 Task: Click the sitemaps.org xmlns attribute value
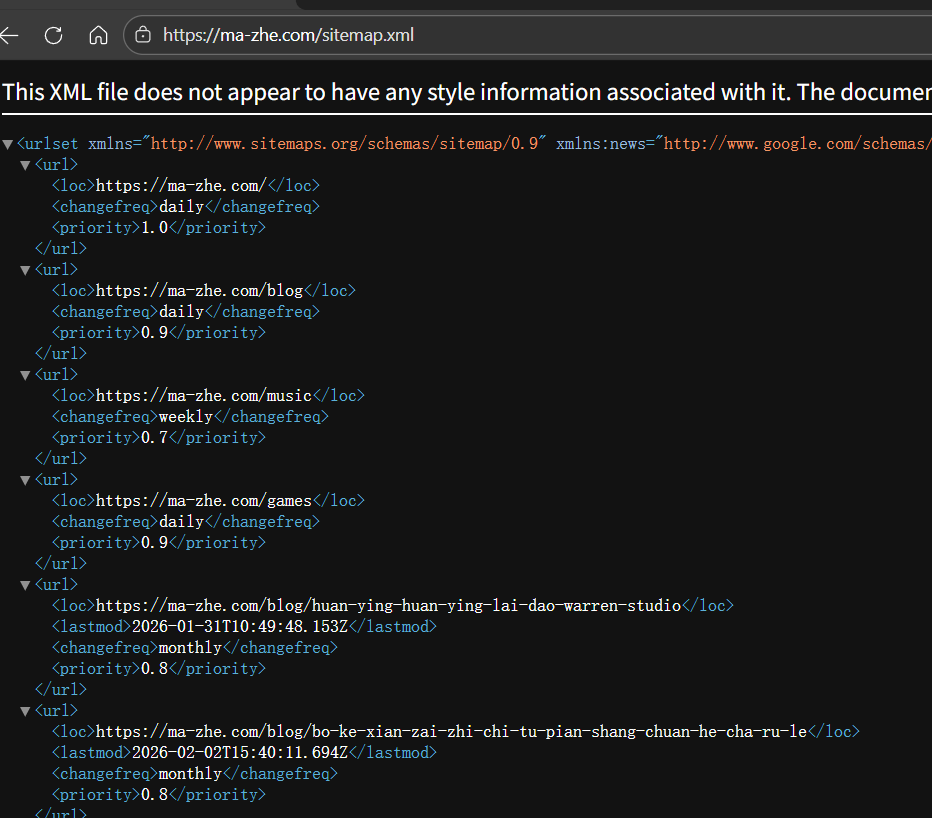[345, 144]
